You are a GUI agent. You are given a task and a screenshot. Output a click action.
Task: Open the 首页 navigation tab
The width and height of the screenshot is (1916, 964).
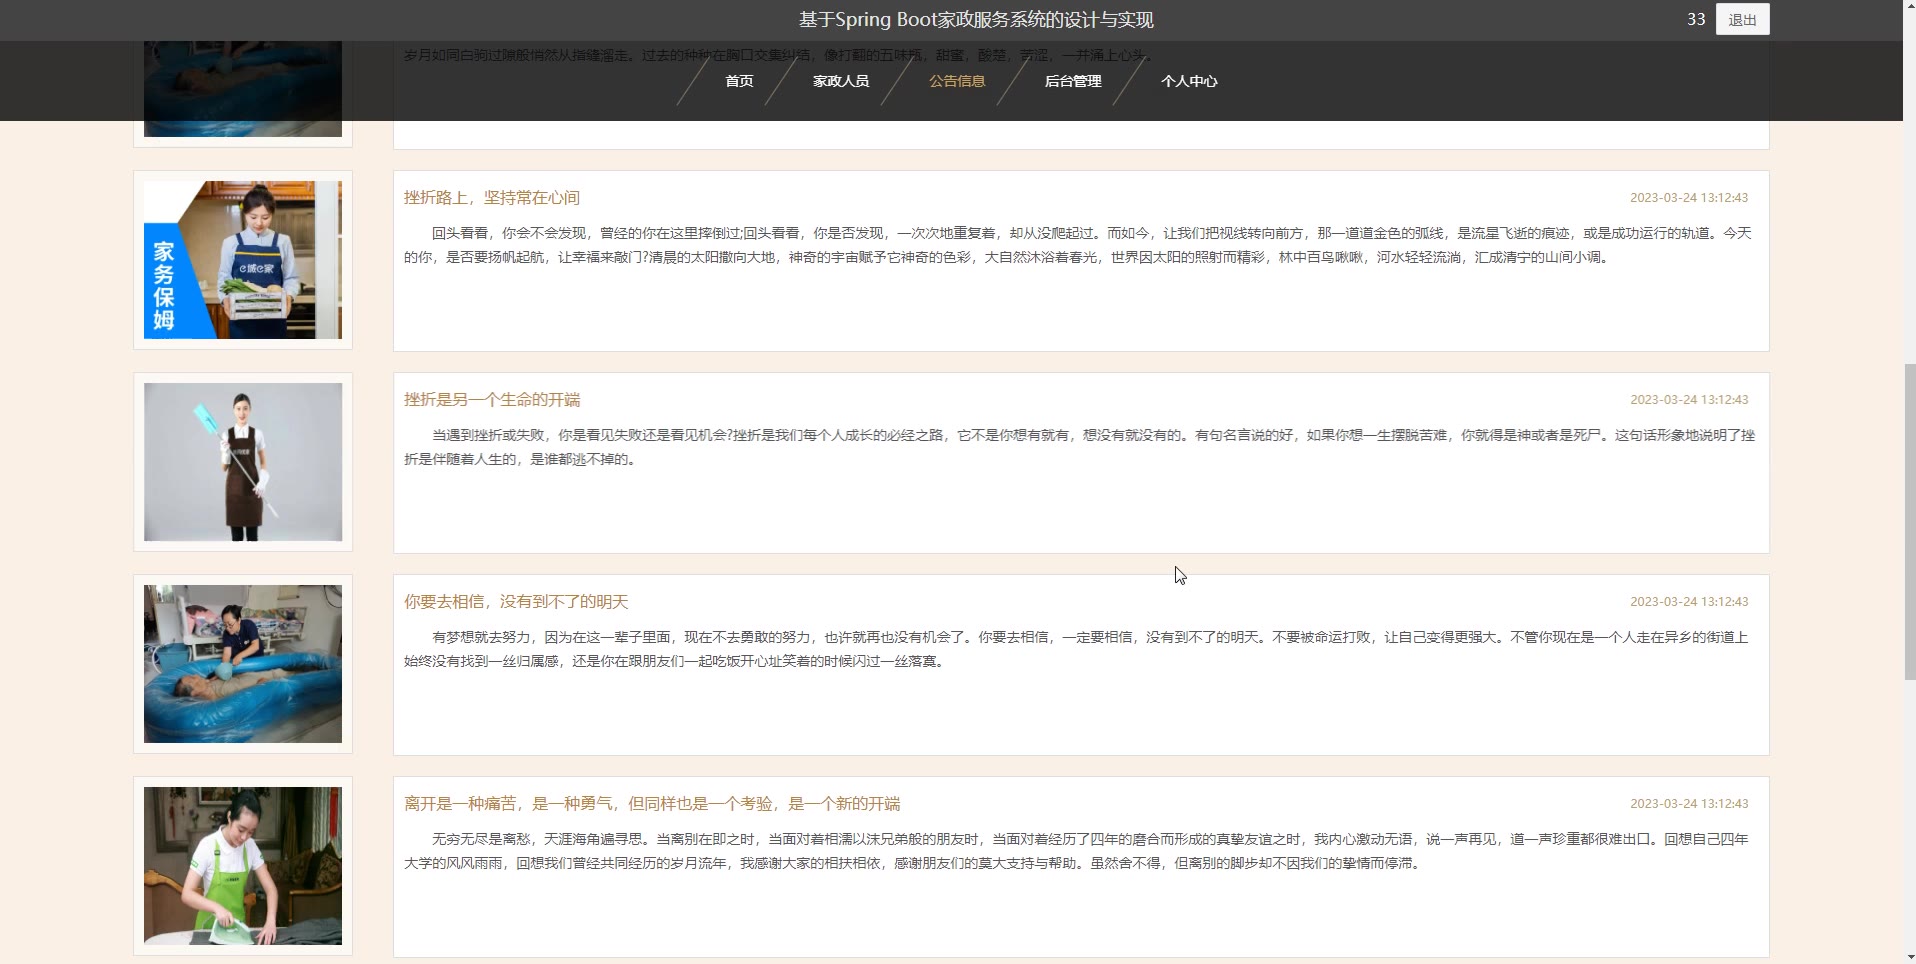point(739,81)
